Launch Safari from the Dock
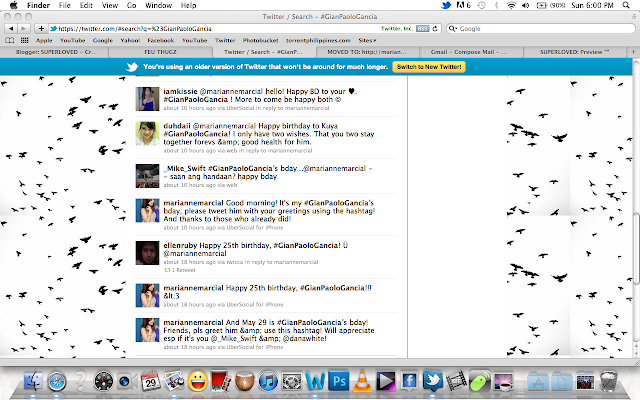Image resolution: width=640 pixels, height=400 pixels. 57,382
